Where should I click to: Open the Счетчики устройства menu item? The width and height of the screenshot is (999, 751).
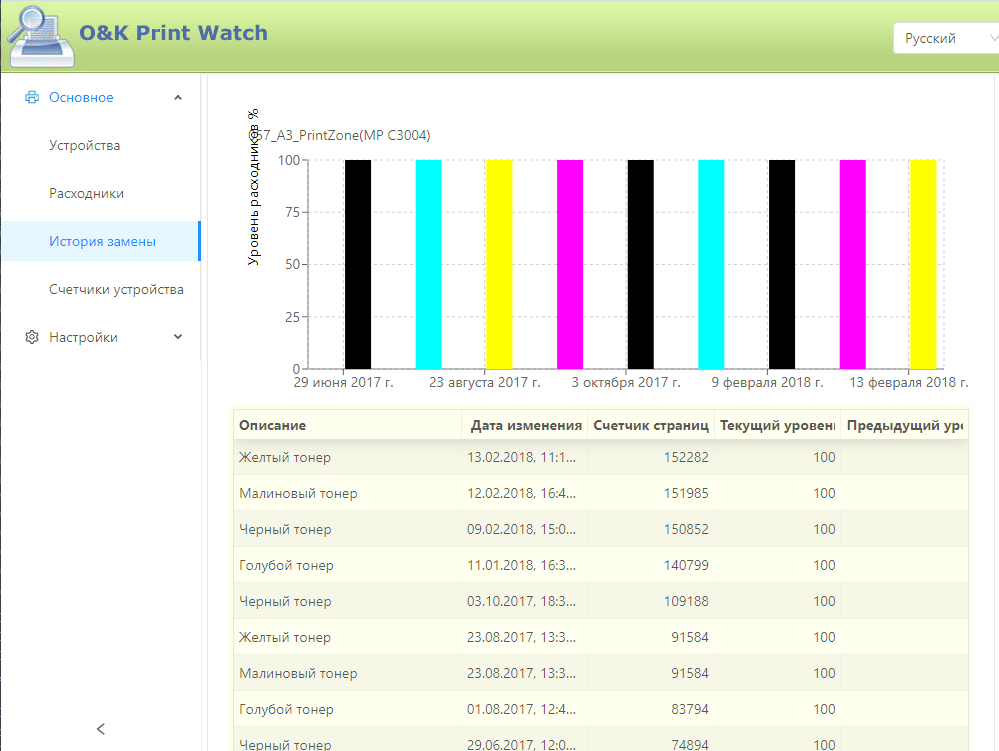coord(116,289)
